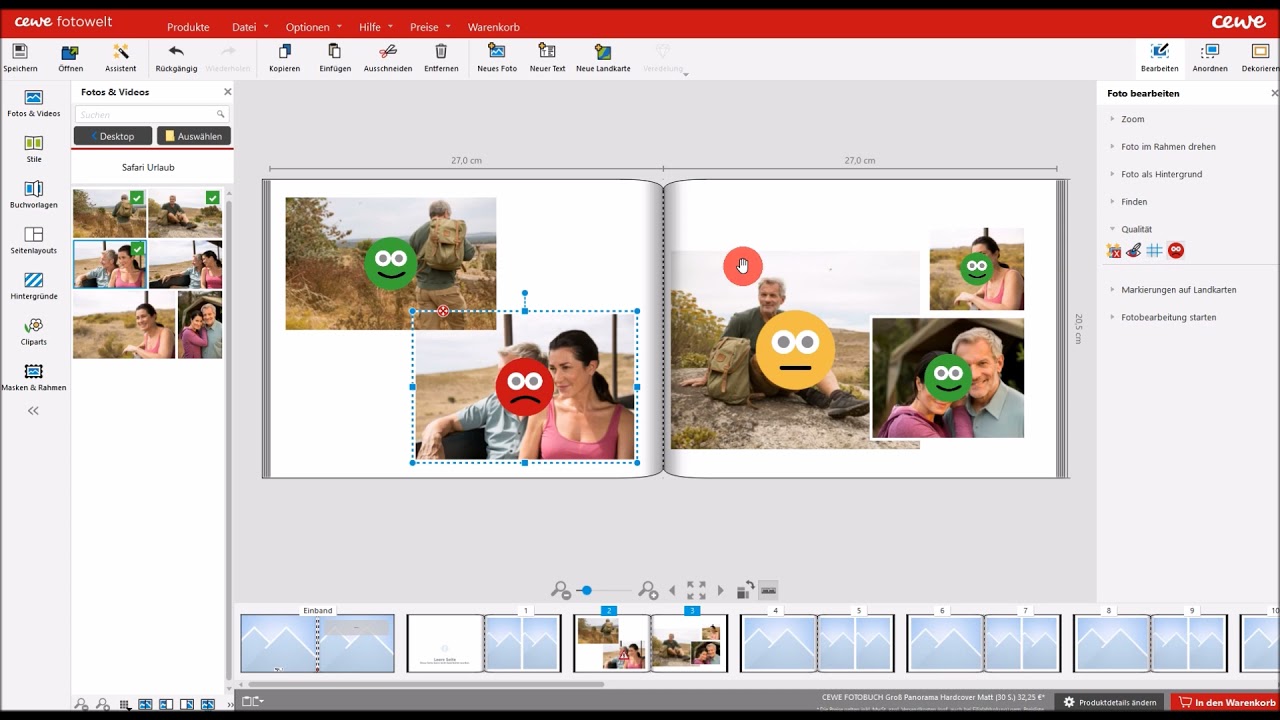Screen dimensions: 1280x720
Task: Click Produktdetails ändern button
Action: click(1110, 702)
